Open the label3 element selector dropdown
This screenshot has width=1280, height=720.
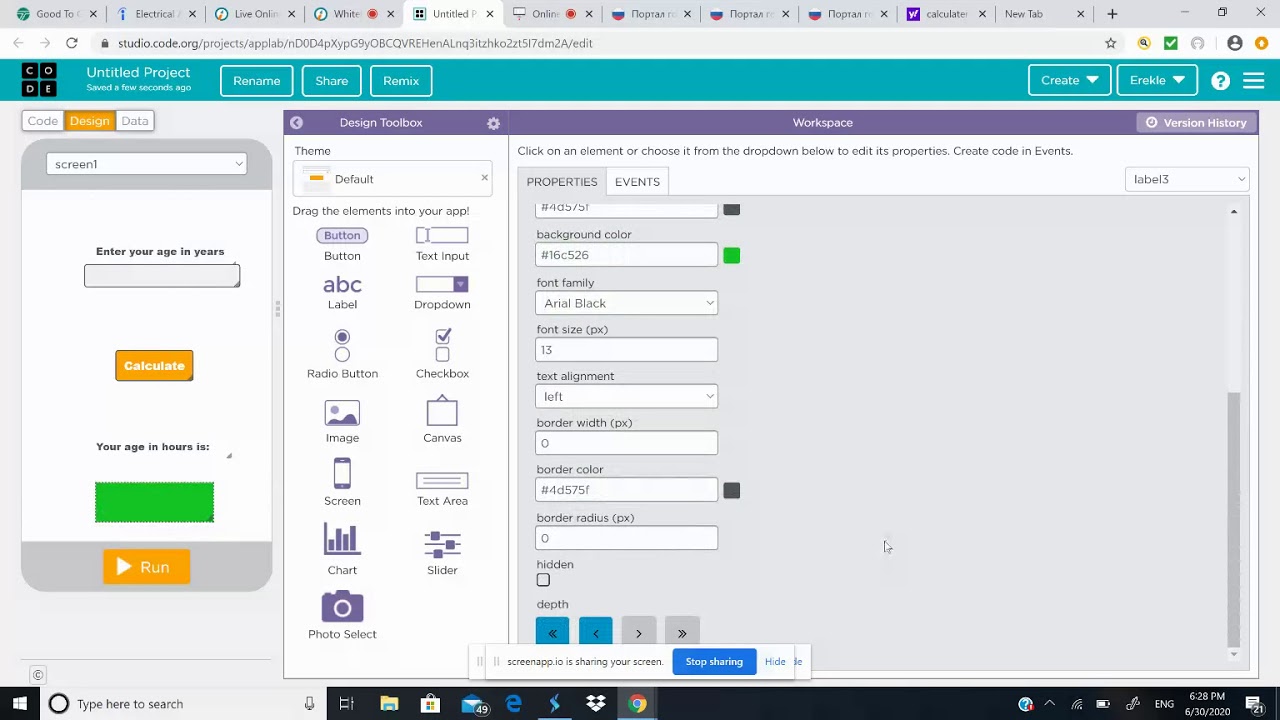click(x=1187, y=179)
